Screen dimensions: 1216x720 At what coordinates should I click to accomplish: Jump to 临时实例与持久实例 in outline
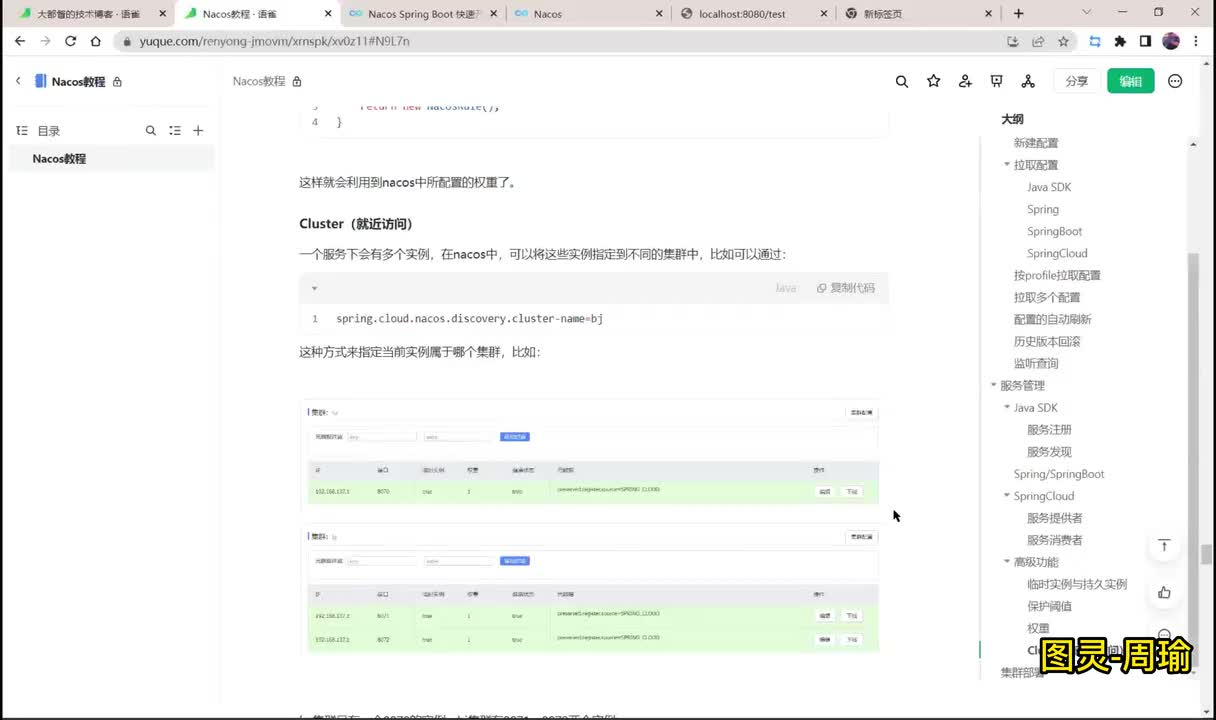click(x=1077, y=584)
